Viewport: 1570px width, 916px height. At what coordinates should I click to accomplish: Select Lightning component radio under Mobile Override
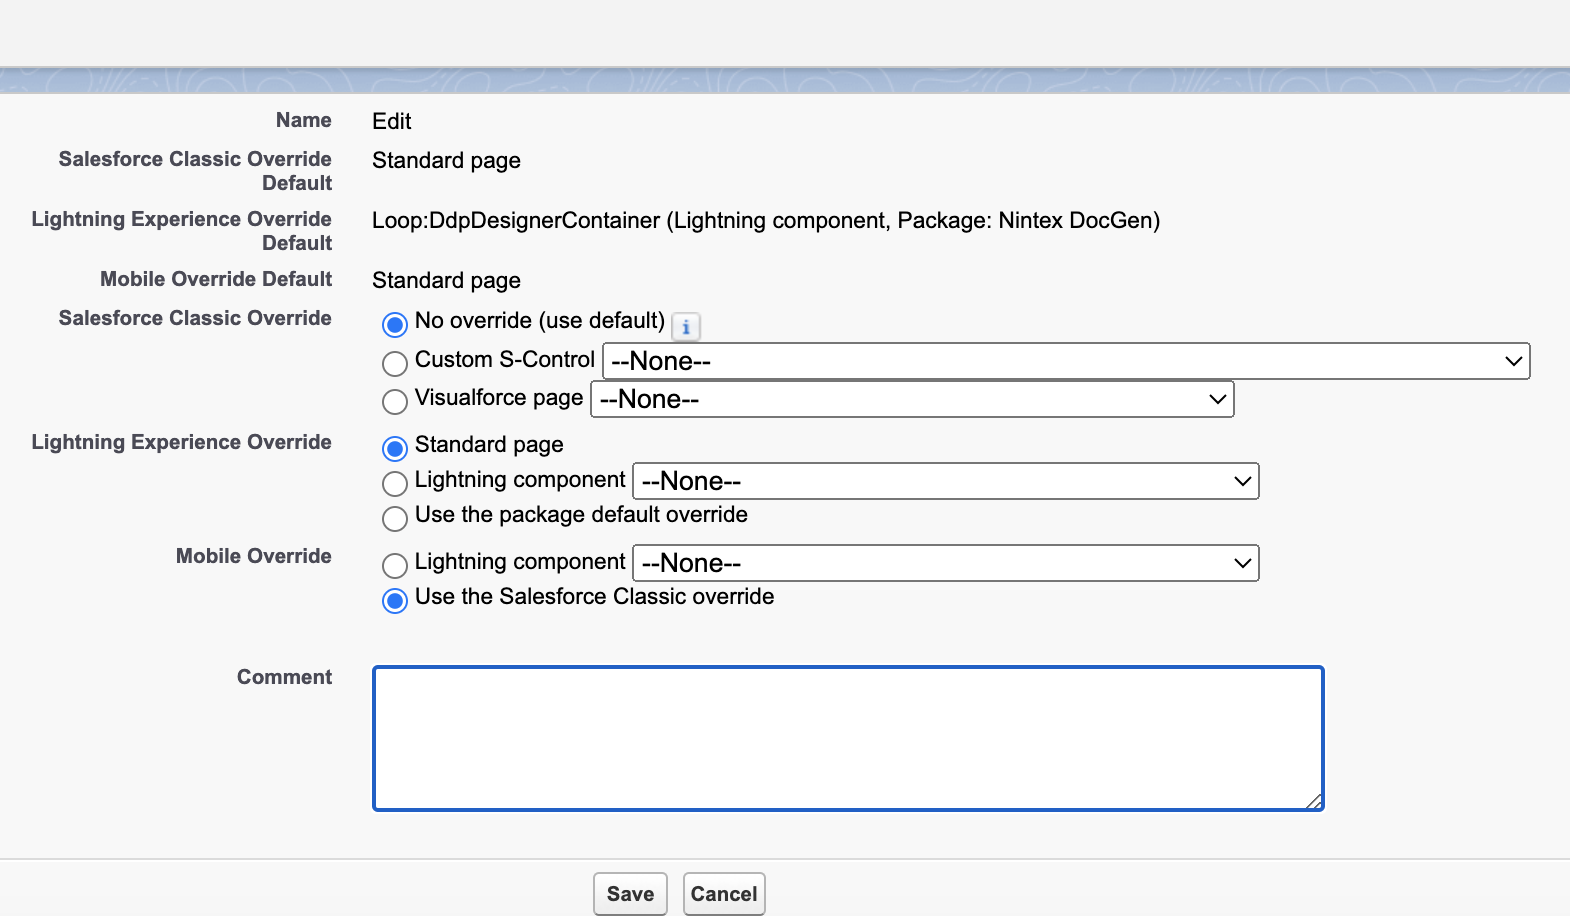pyautogui.click(x=395, y=565)
